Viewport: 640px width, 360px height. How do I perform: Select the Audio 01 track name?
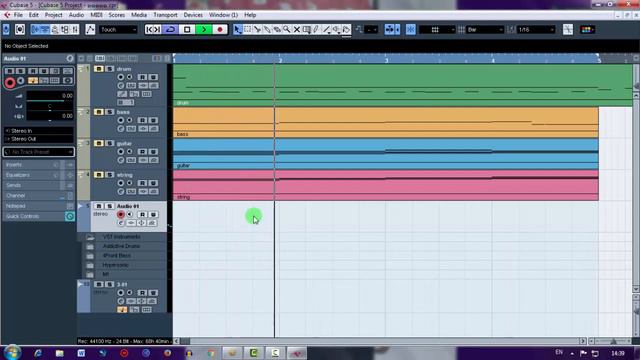128,206
